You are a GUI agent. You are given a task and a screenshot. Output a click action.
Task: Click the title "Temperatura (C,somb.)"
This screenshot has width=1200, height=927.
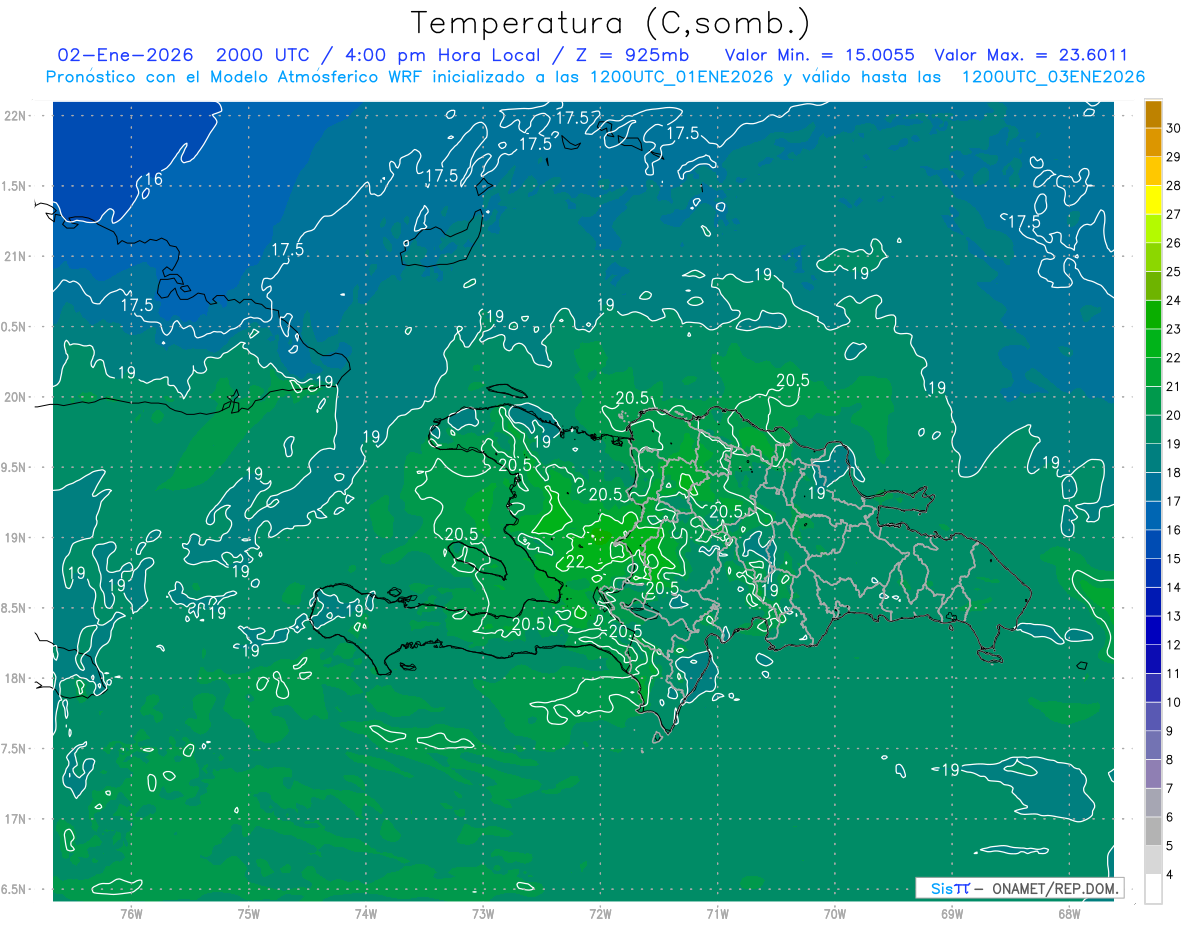(x=611, y=23)
